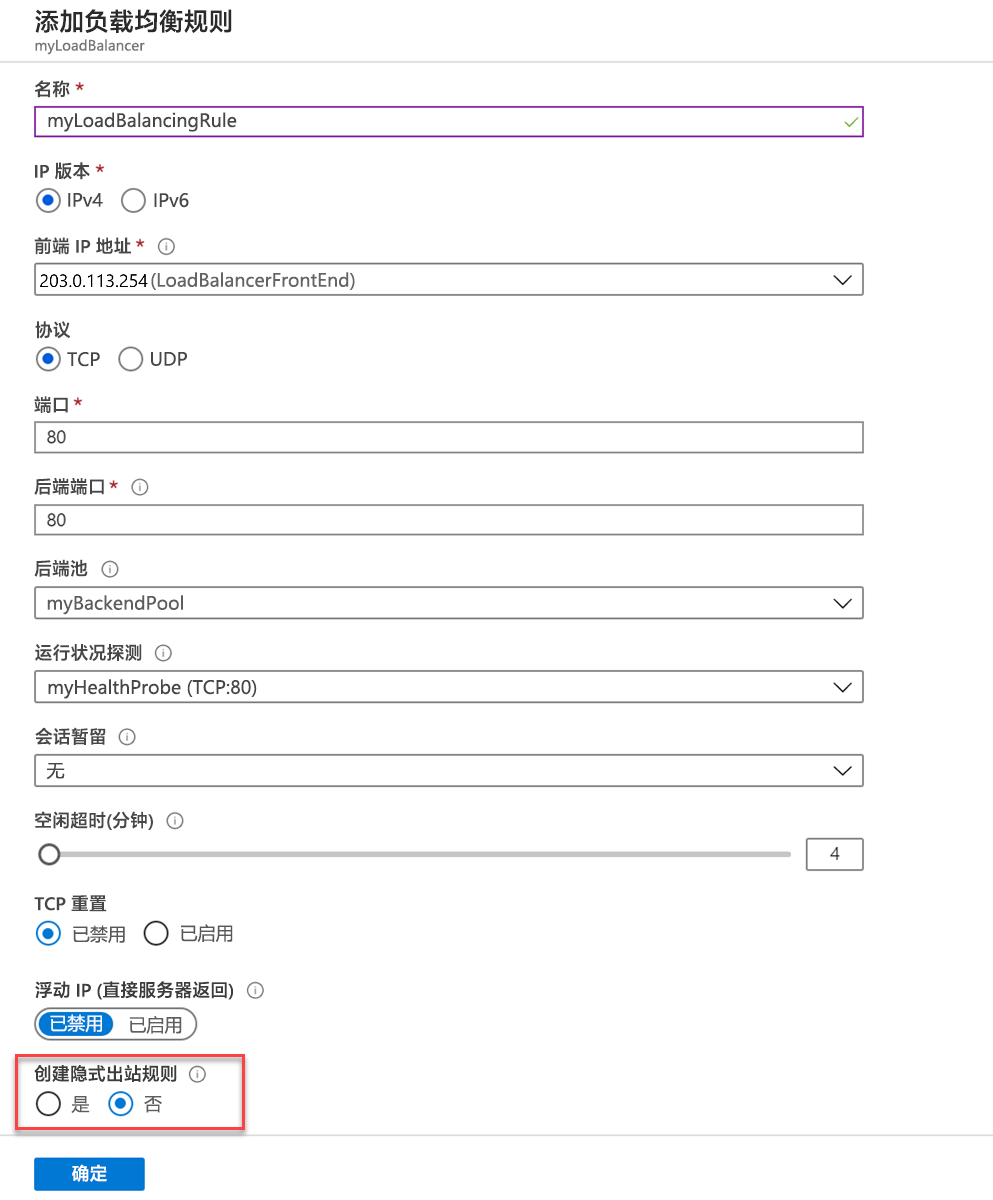Open the 后端池 info tooltip icon
Image resolution: width=993 pixels, height=1200 pixels.
(110, 569)
